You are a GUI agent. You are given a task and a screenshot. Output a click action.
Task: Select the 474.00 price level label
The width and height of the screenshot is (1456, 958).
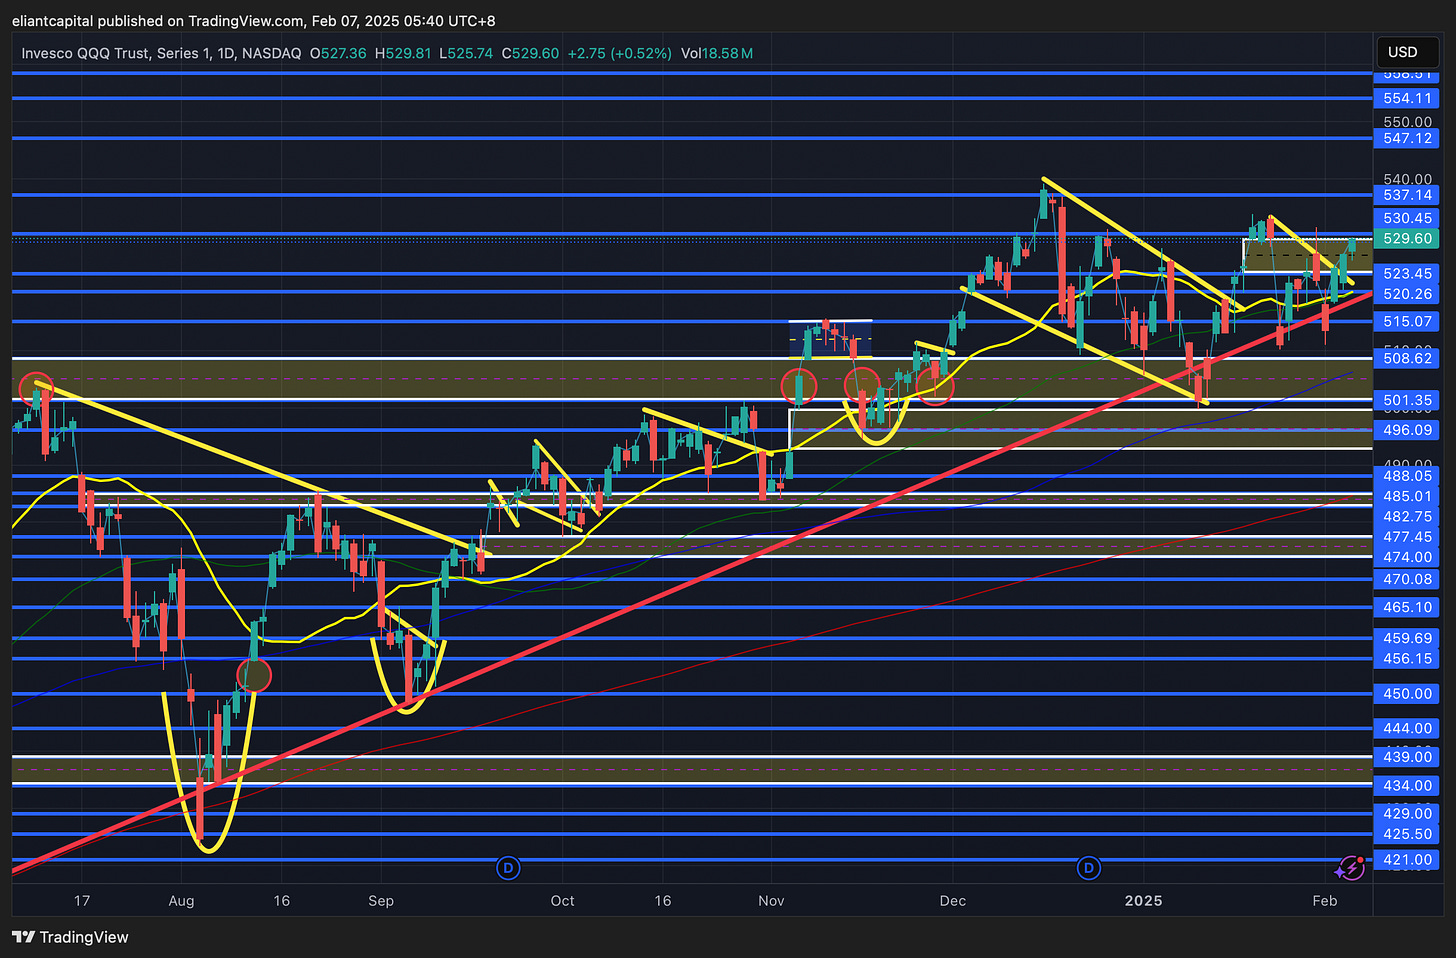(1408, 557)
